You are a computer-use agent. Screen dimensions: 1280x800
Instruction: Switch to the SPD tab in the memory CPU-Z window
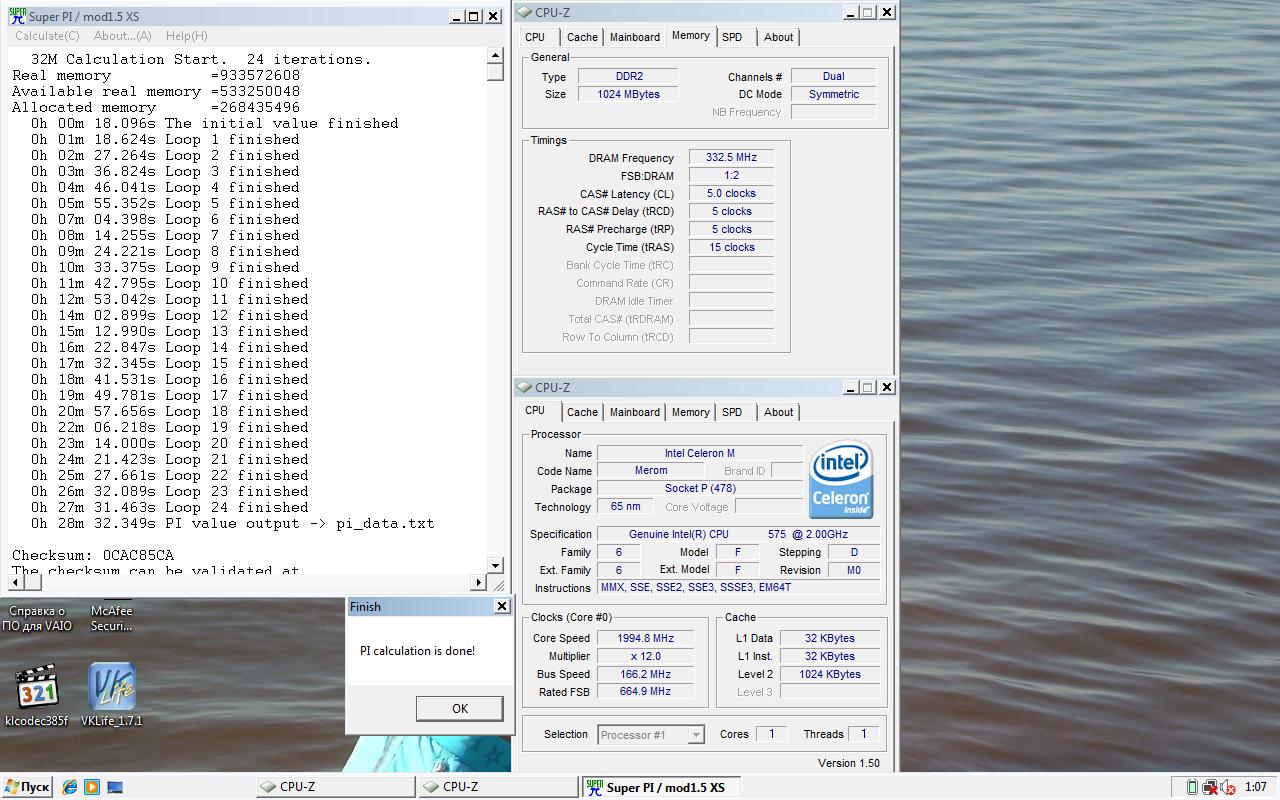(732, 37)
